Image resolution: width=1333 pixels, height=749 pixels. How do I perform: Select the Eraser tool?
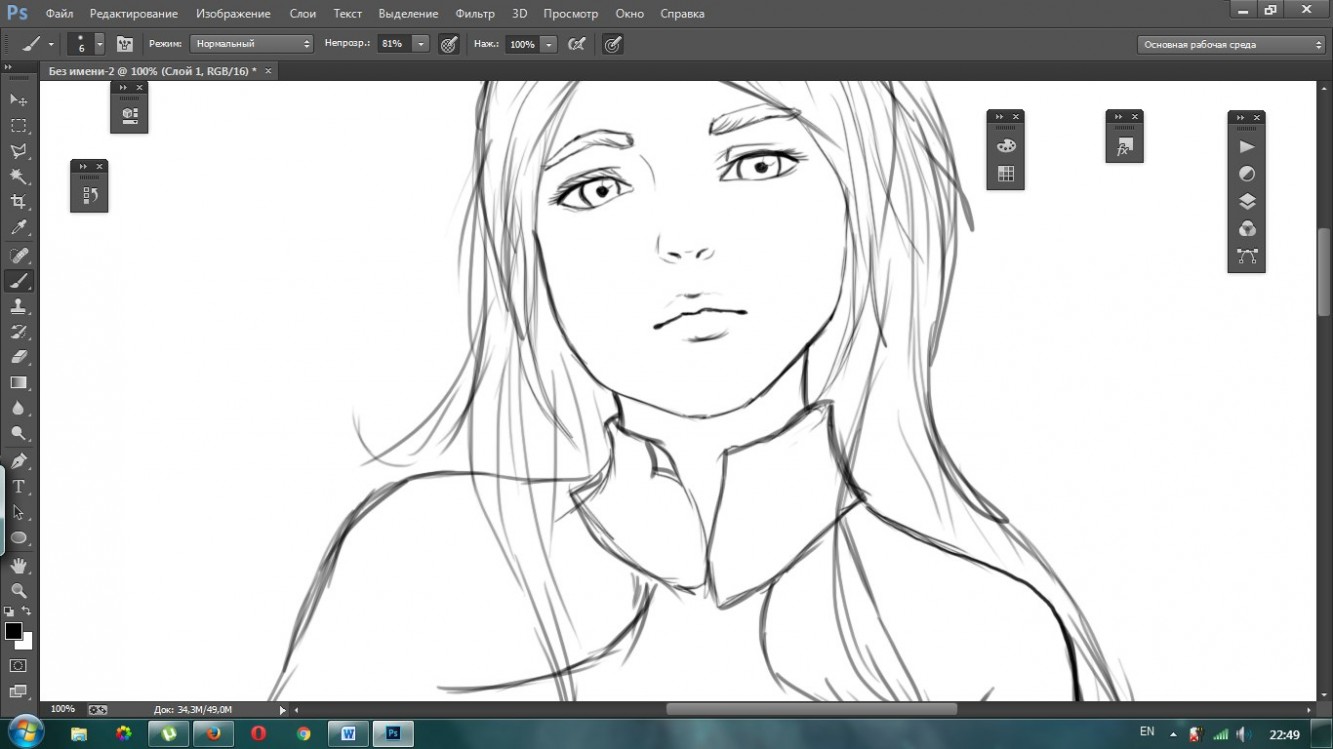(x=18, y=357)
